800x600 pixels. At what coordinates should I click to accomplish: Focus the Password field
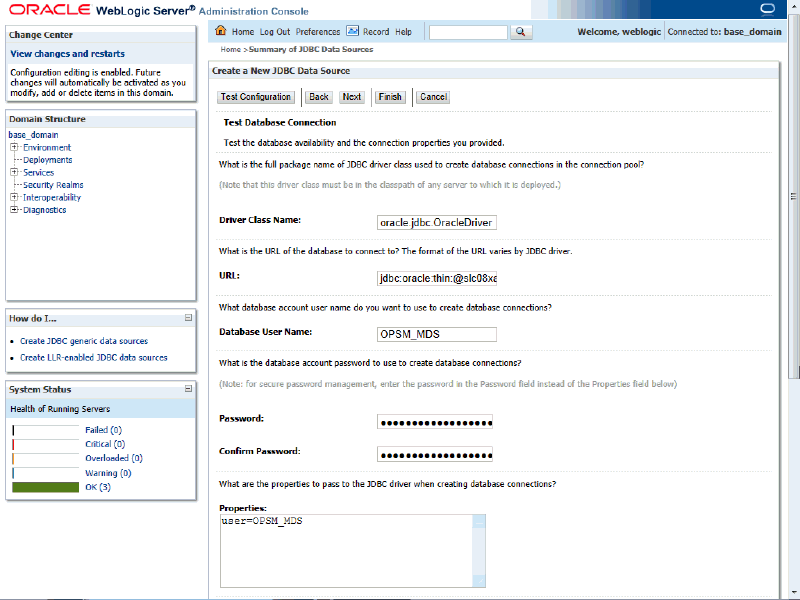point(435,422)
